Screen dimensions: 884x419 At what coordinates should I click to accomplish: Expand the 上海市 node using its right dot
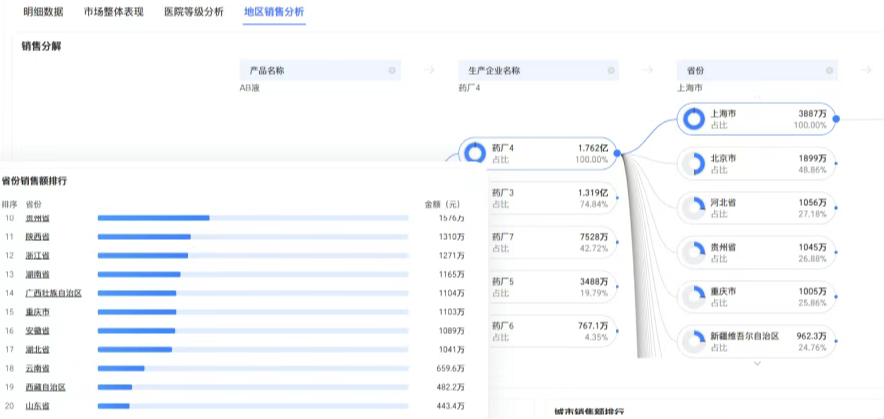(x=836, y=119)
